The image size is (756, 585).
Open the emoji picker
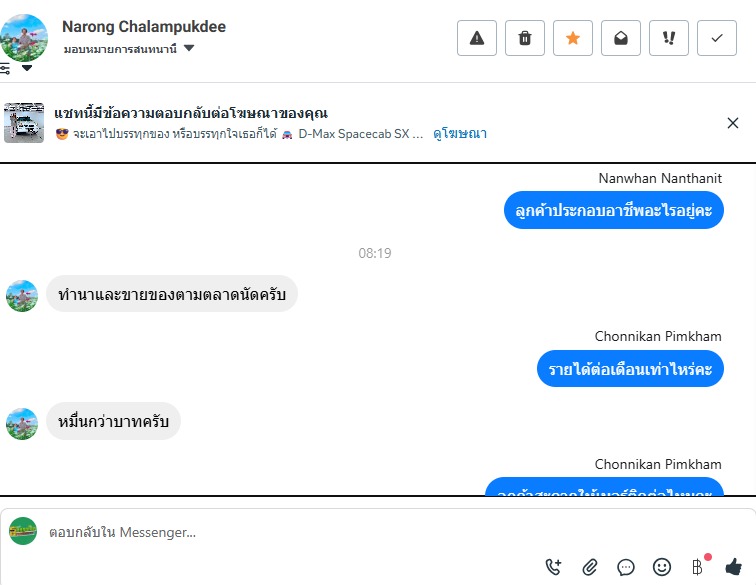pos(662,567)
